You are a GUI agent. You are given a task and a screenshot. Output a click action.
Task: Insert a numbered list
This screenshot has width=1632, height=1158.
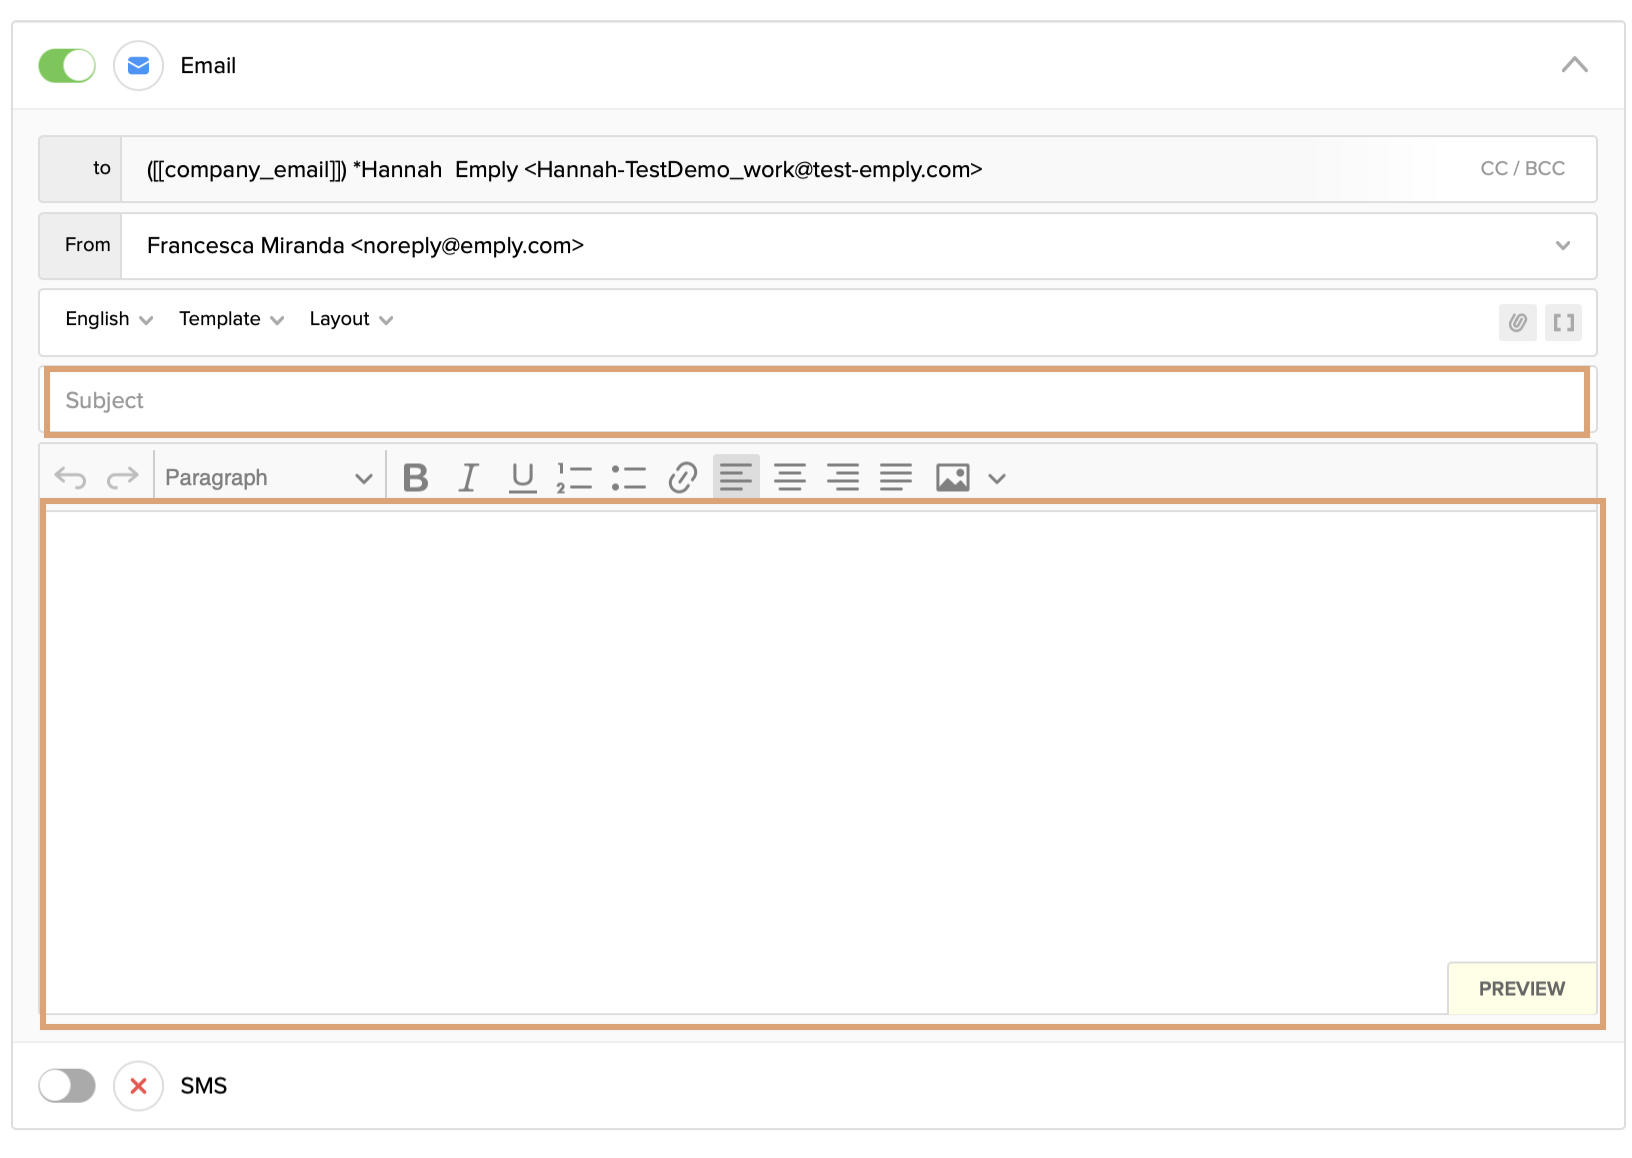[x=575, y=477]
